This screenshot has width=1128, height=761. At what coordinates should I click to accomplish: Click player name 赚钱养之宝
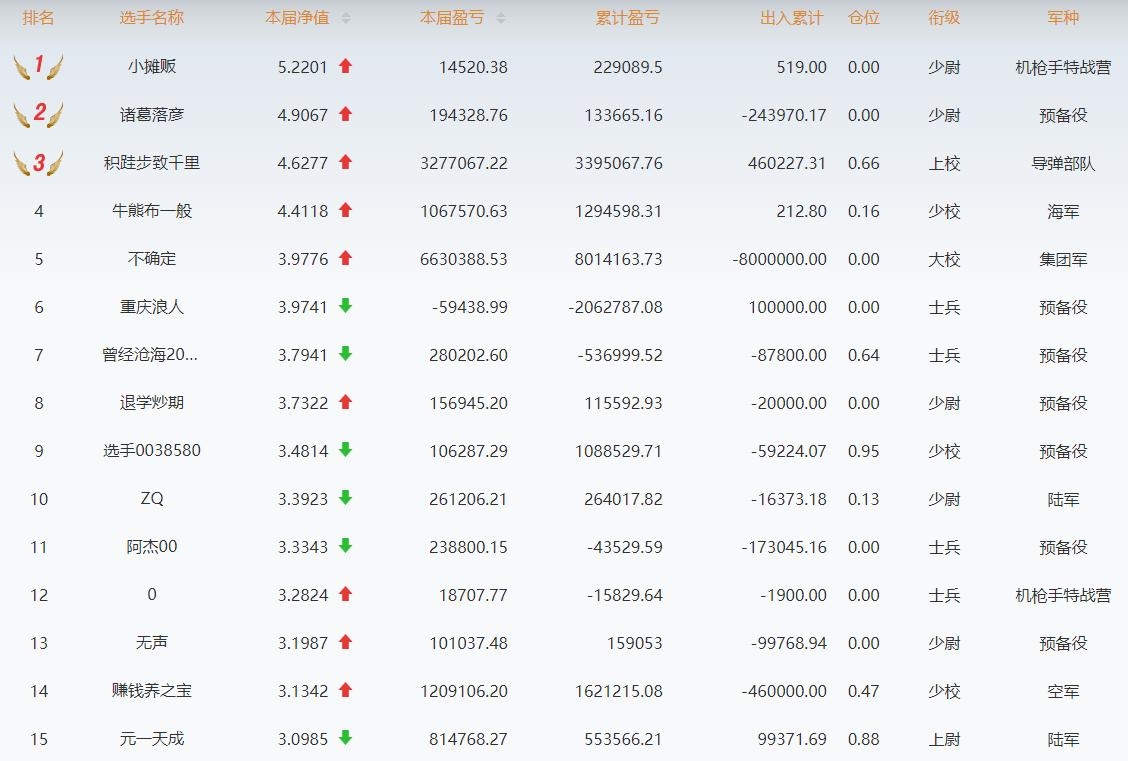coord(152,691)
